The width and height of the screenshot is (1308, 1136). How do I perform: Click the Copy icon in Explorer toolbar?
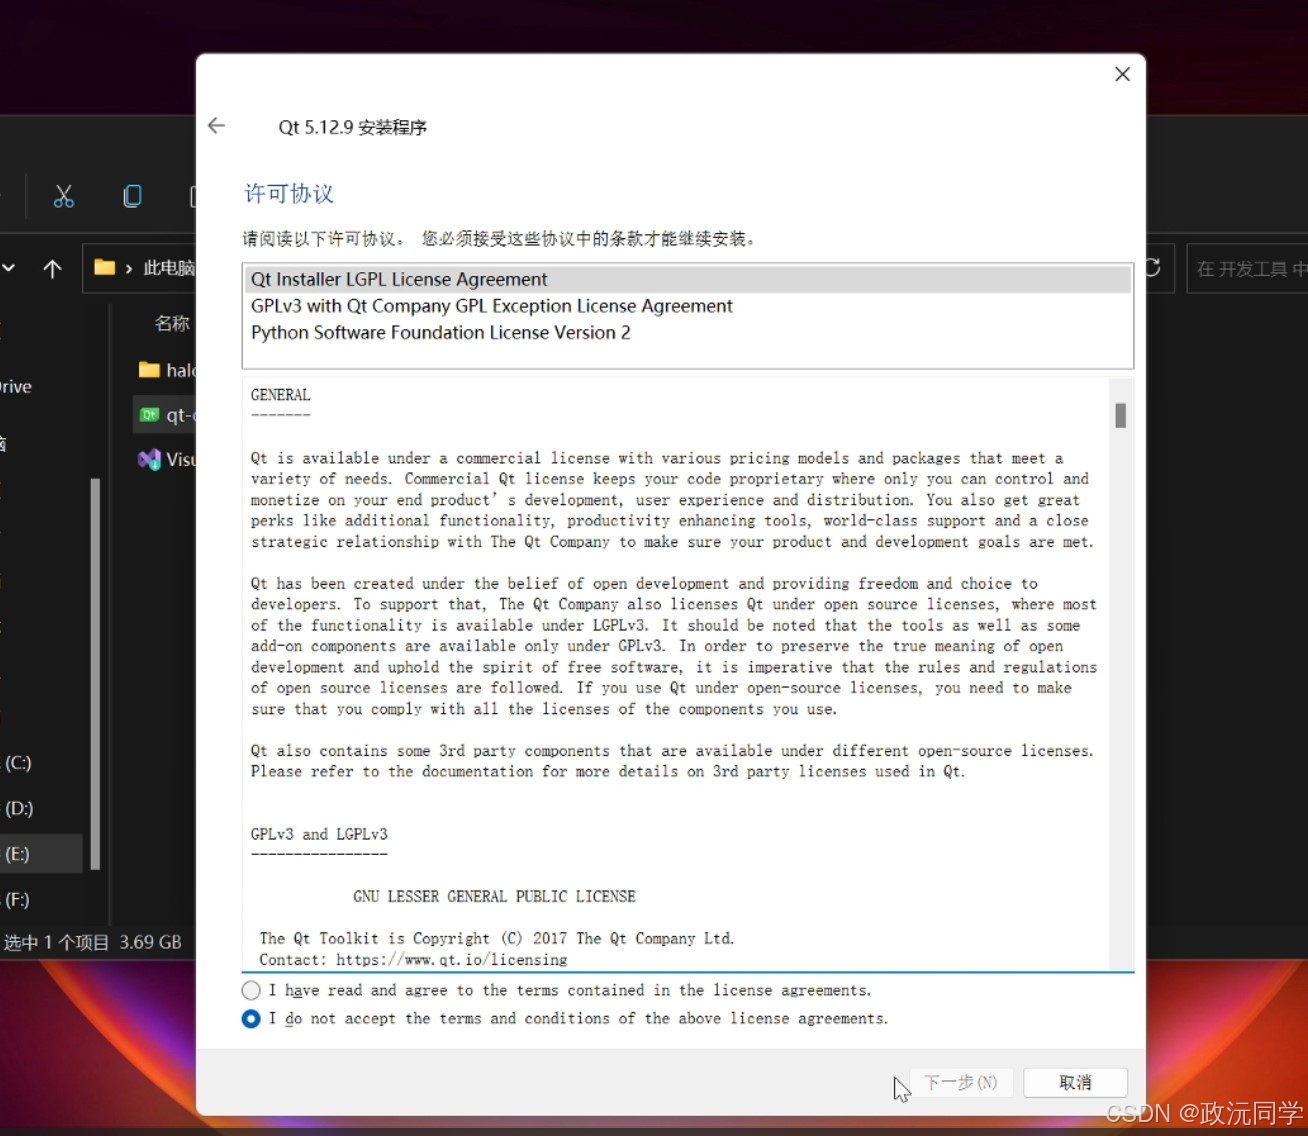click(x=132, y=196)
